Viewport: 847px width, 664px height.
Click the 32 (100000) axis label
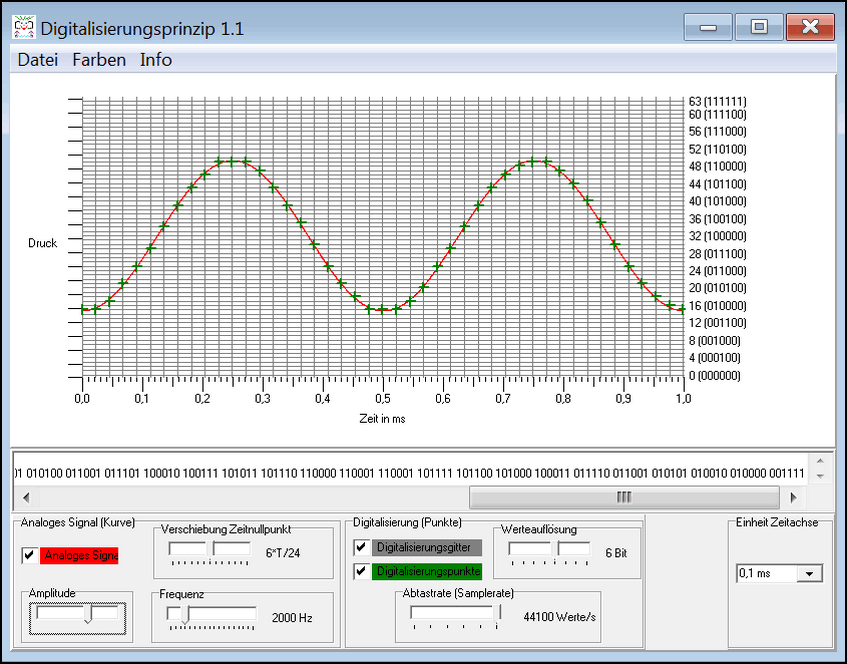tap(717, 236)
